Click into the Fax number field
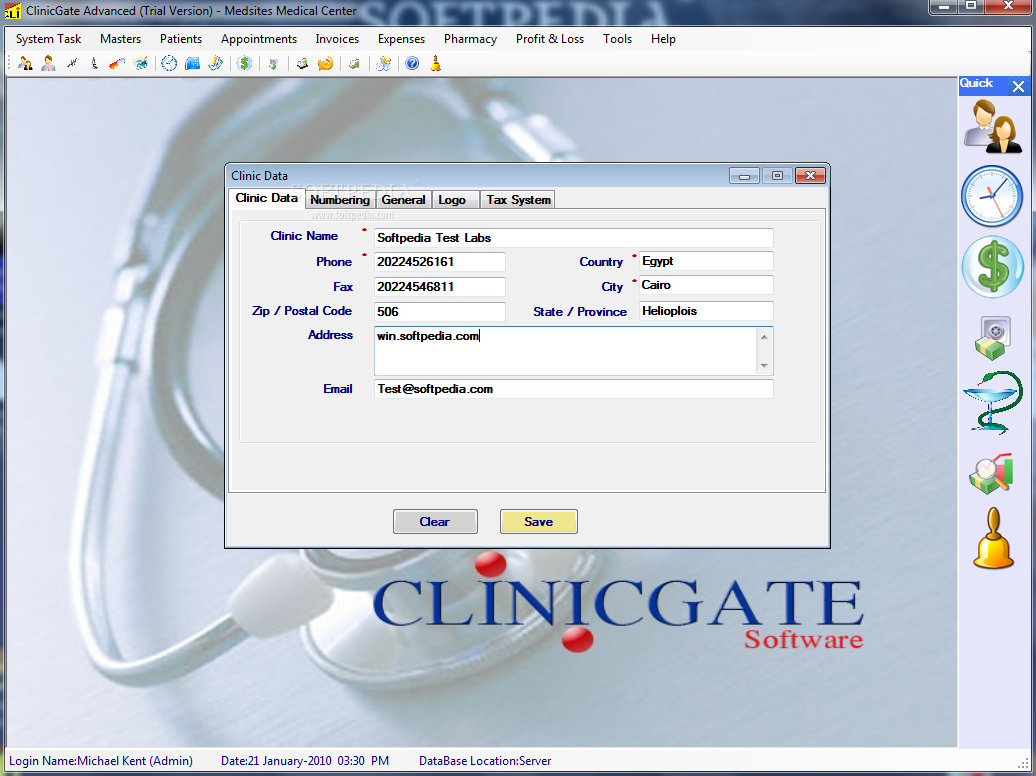Image resolution: width=1036 pixels, height=776 pixels. tap(439, 287)
